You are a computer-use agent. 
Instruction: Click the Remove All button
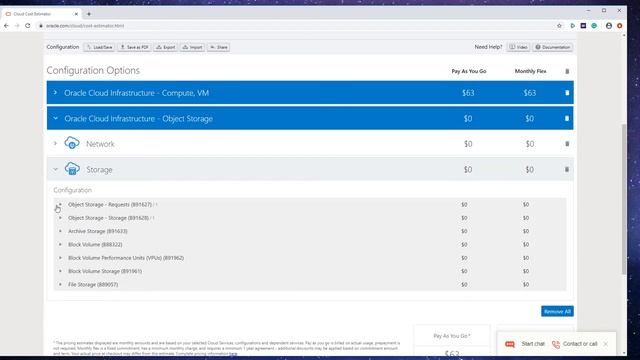557,311
